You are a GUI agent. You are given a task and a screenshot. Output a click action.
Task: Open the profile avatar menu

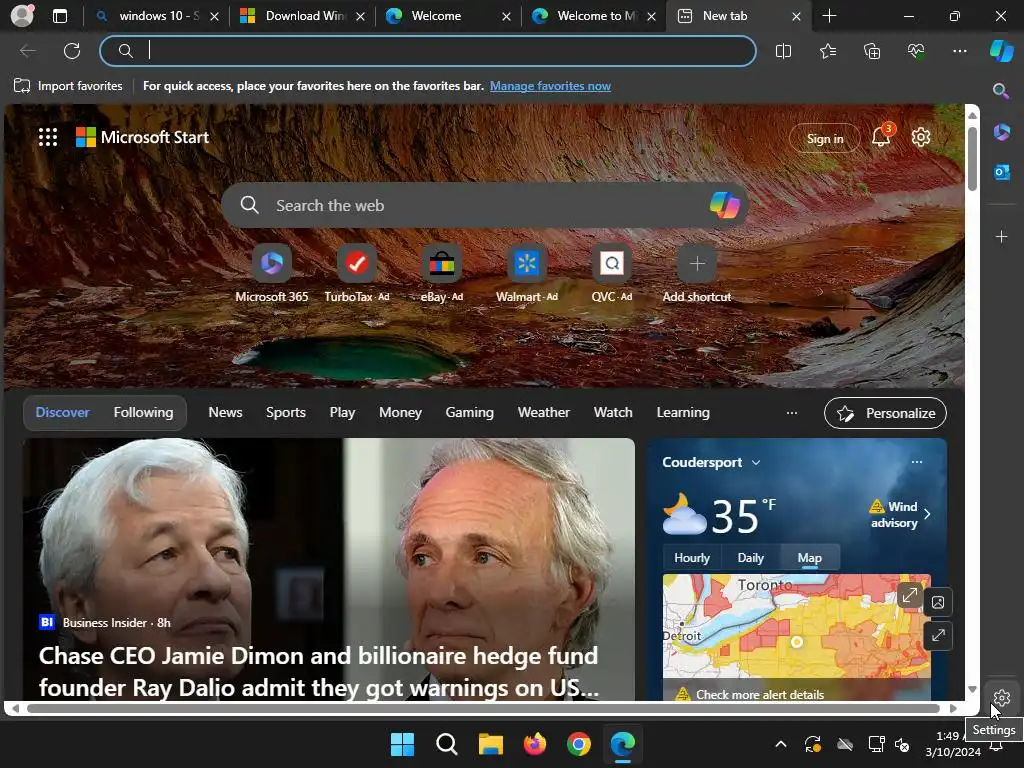click(22, 16)
